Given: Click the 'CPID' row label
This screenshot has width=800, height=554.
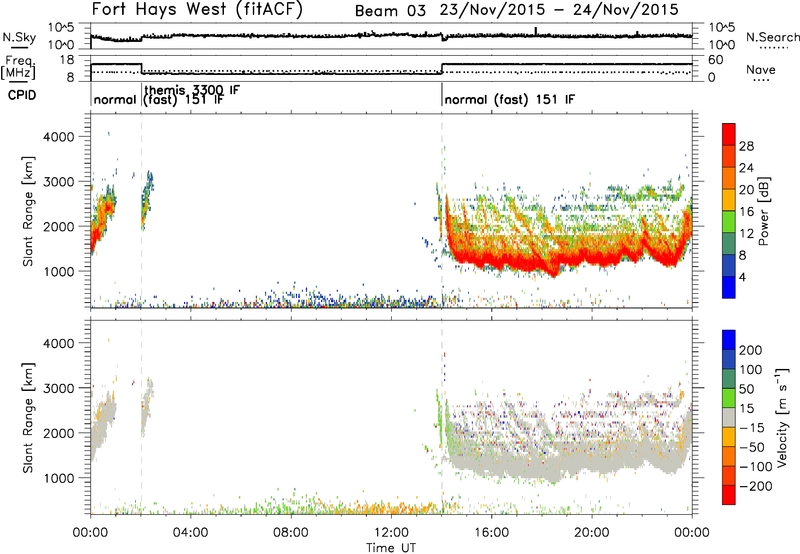Looking at the screenshot, I should tap(22, 95).
